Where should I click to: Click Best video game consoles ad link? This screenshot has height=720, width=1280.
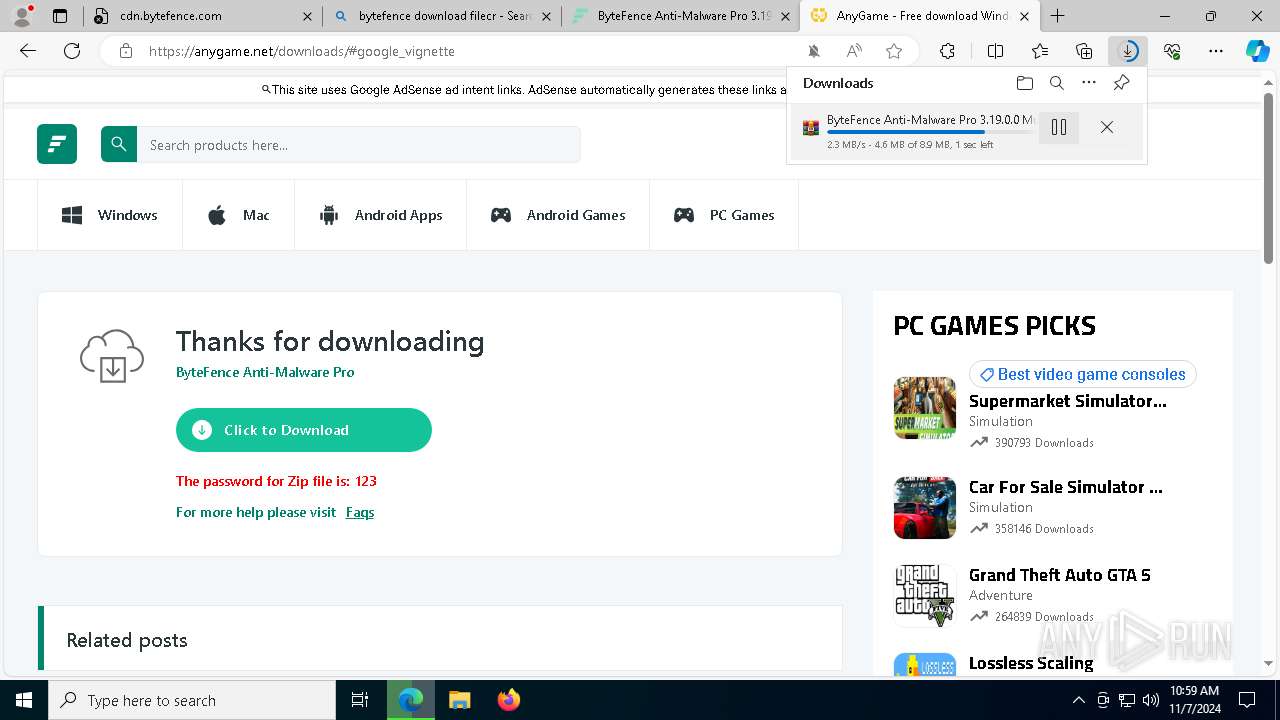pos(1082,374)
